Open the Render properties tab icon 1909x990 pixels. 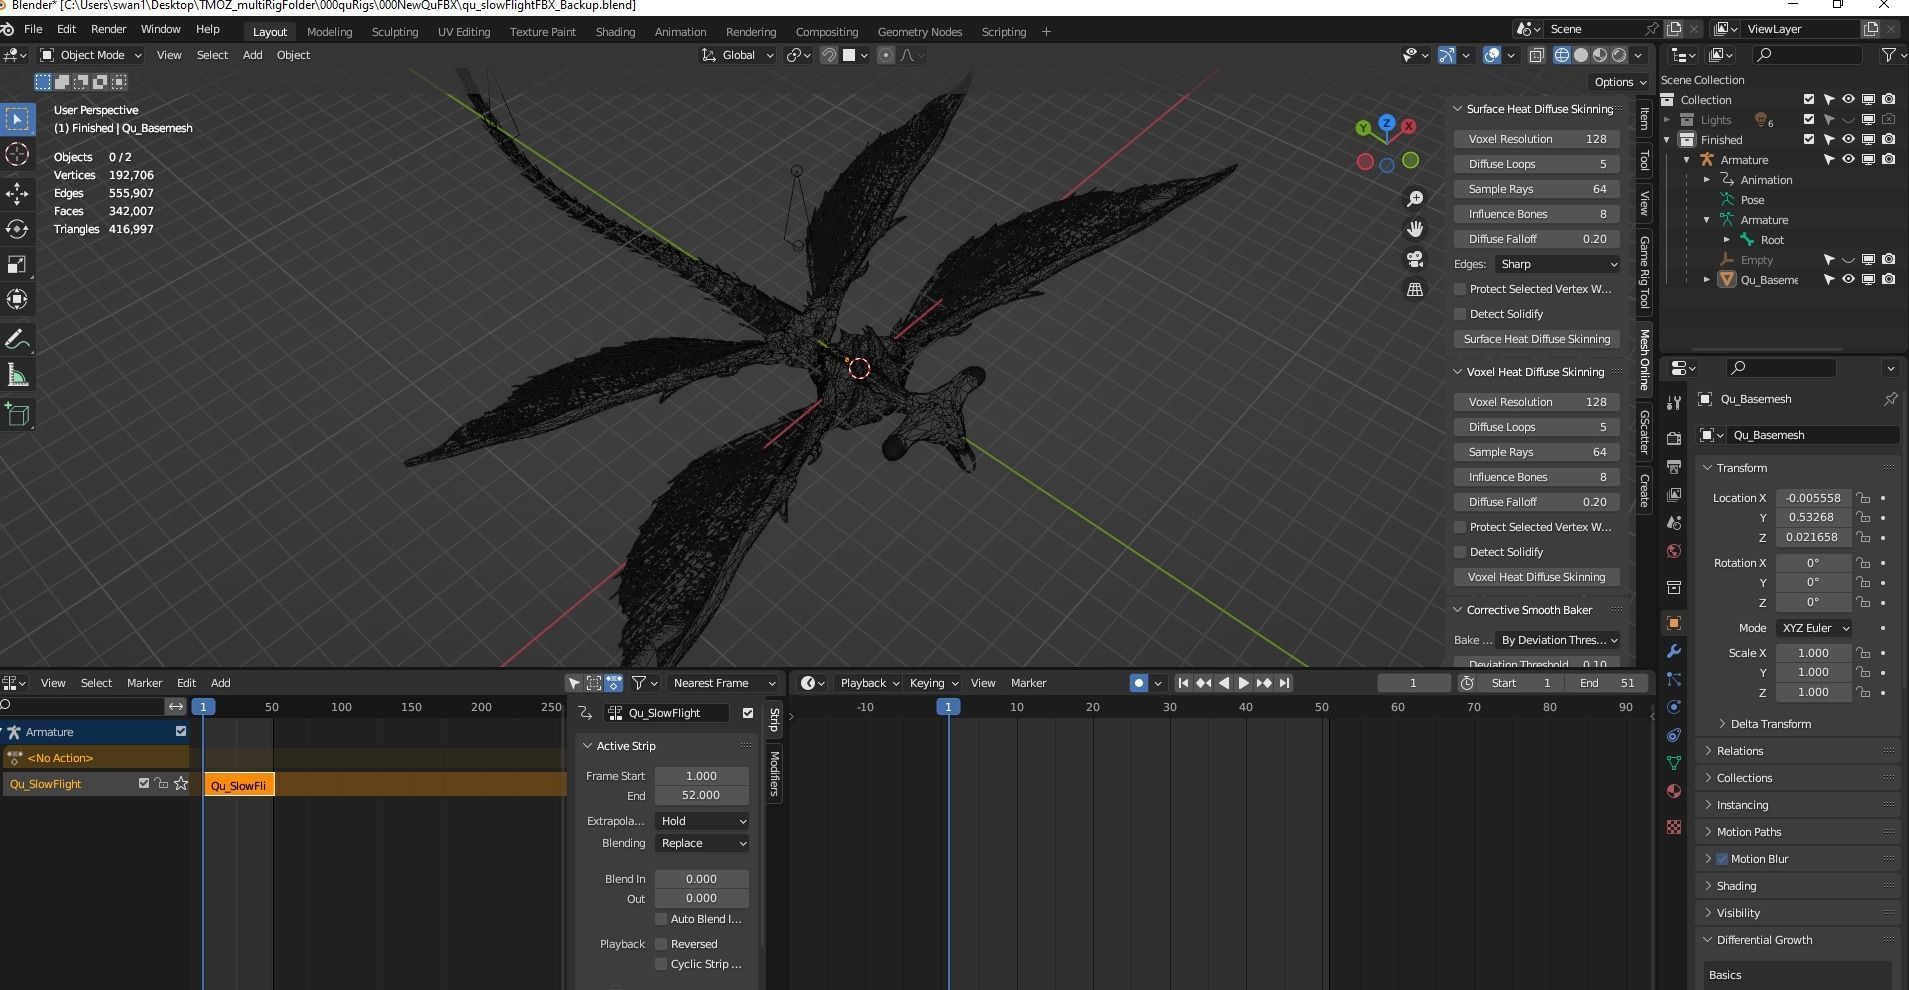point(1674,438)
